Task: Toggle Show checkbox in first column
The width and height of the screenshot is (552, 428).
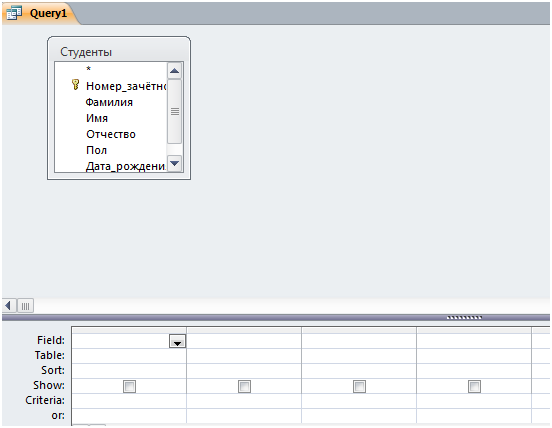Action: pyautogui.click(x=129, y=386)
